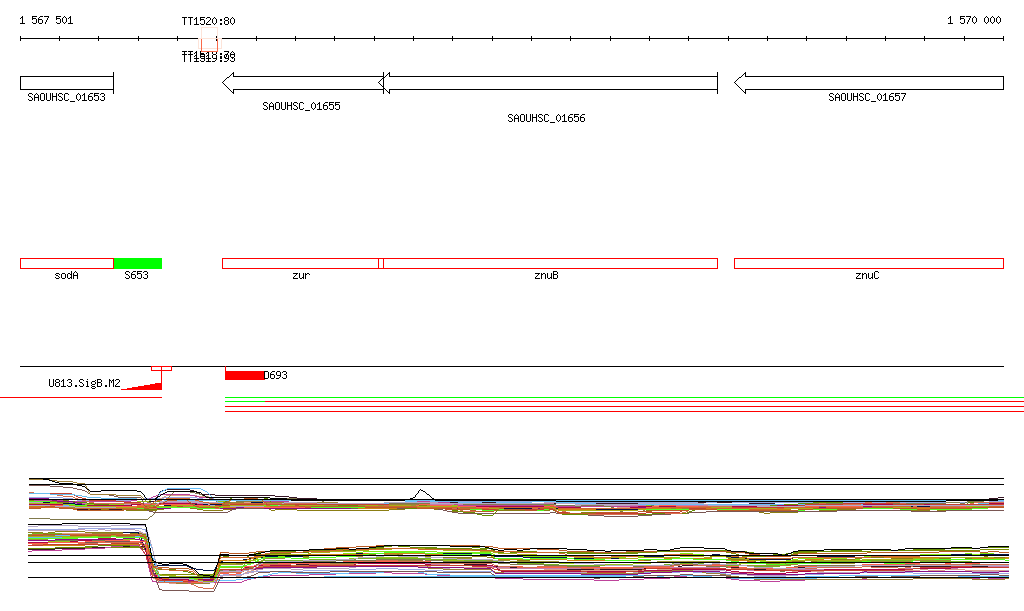
Task: Click the SAOUHSC_01656 text label
Action: pyautogui.click(x=546, y=118)
